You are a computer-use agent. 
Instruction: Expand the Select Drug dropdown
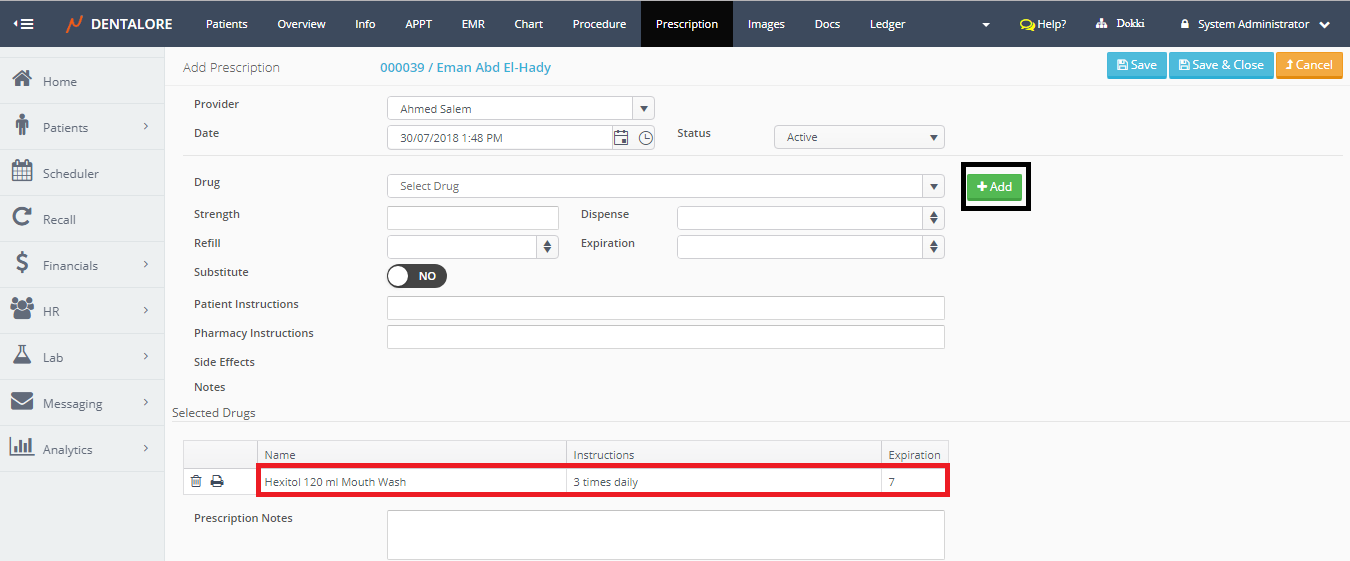(x=933, y=186)
